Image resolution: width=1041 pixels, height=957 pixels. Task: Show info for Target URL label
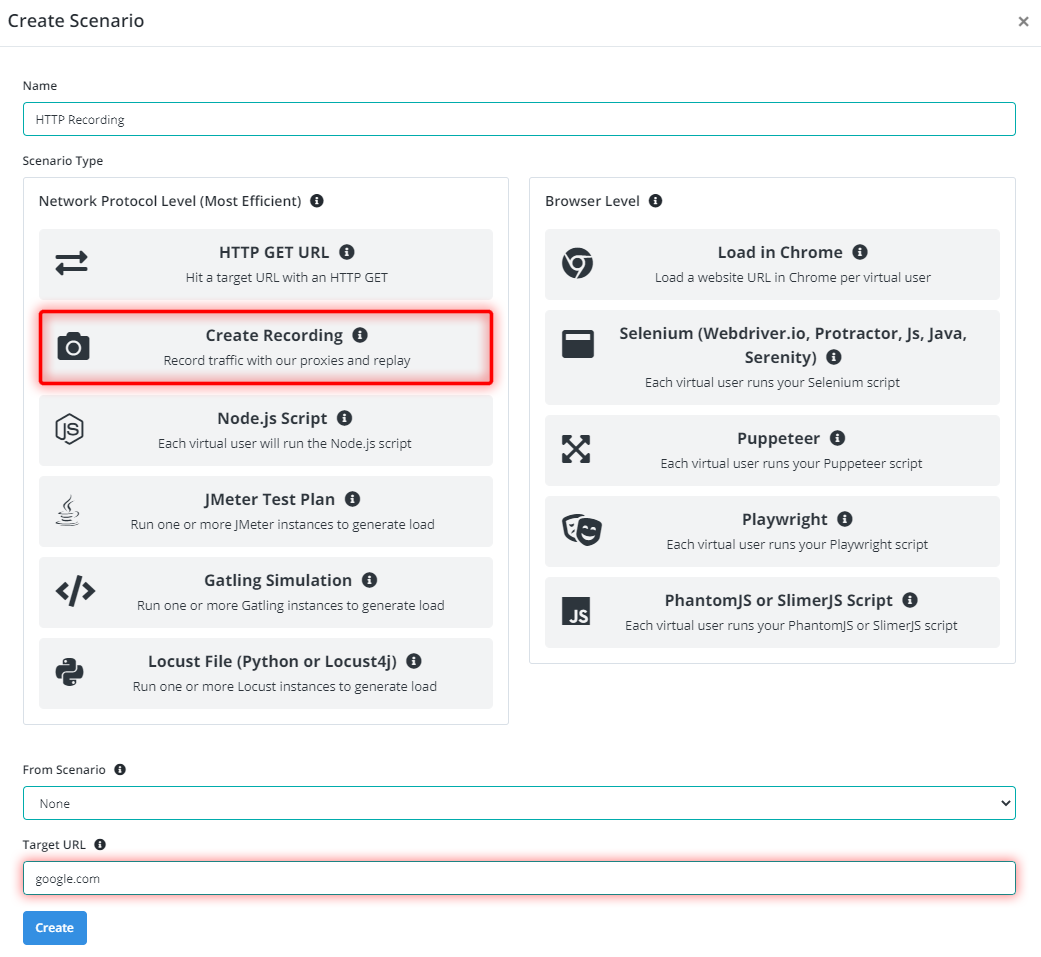[x=100, y=844]
